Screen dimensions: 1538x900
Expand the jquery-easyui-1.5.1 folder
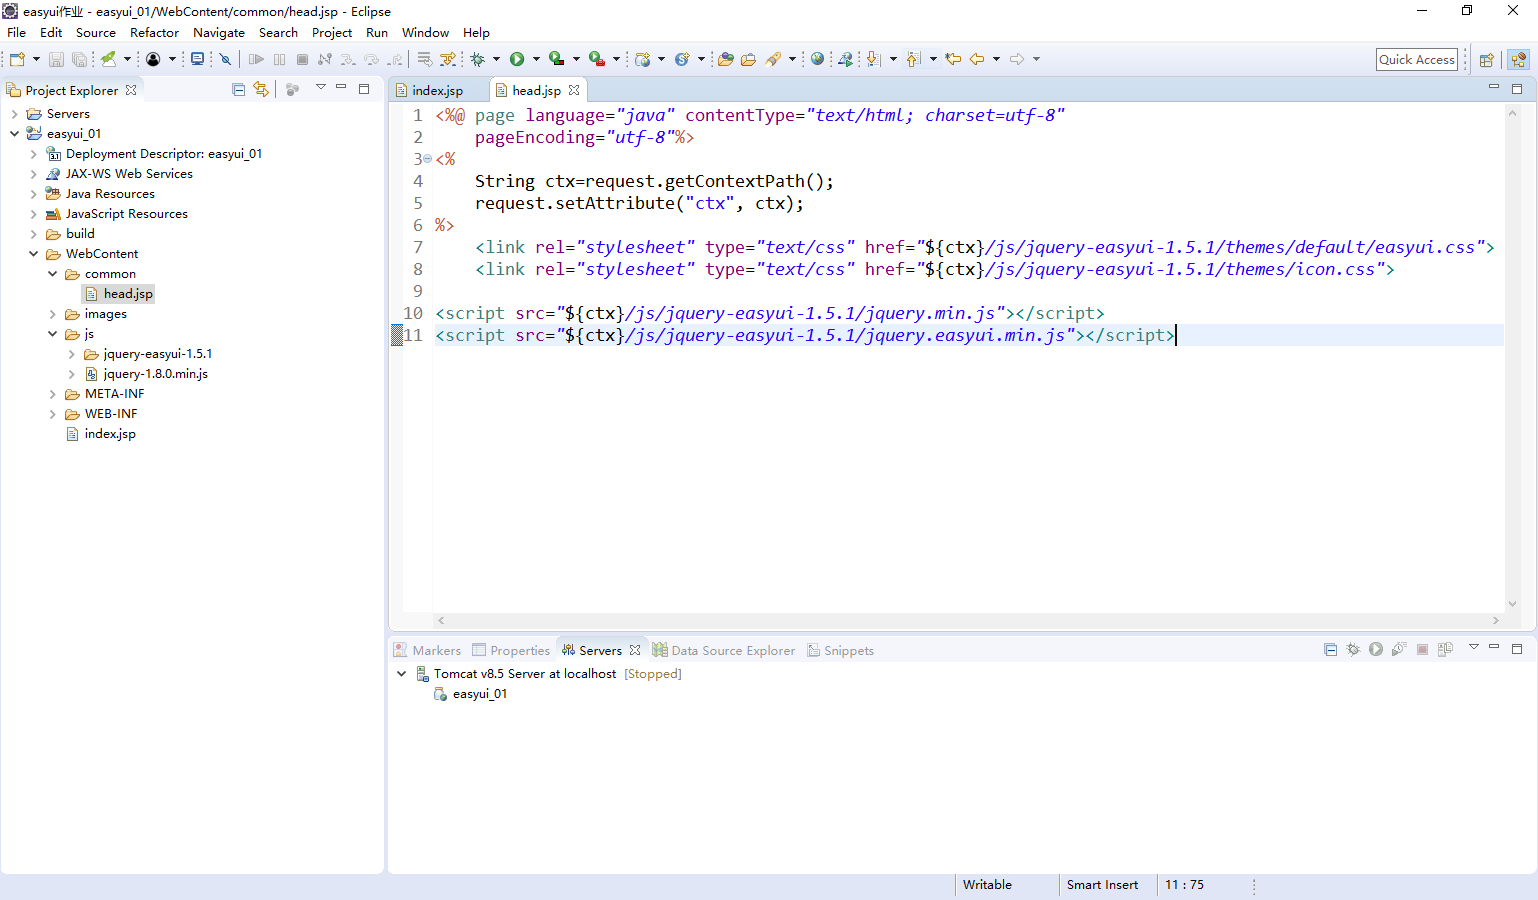pos(71,354)
